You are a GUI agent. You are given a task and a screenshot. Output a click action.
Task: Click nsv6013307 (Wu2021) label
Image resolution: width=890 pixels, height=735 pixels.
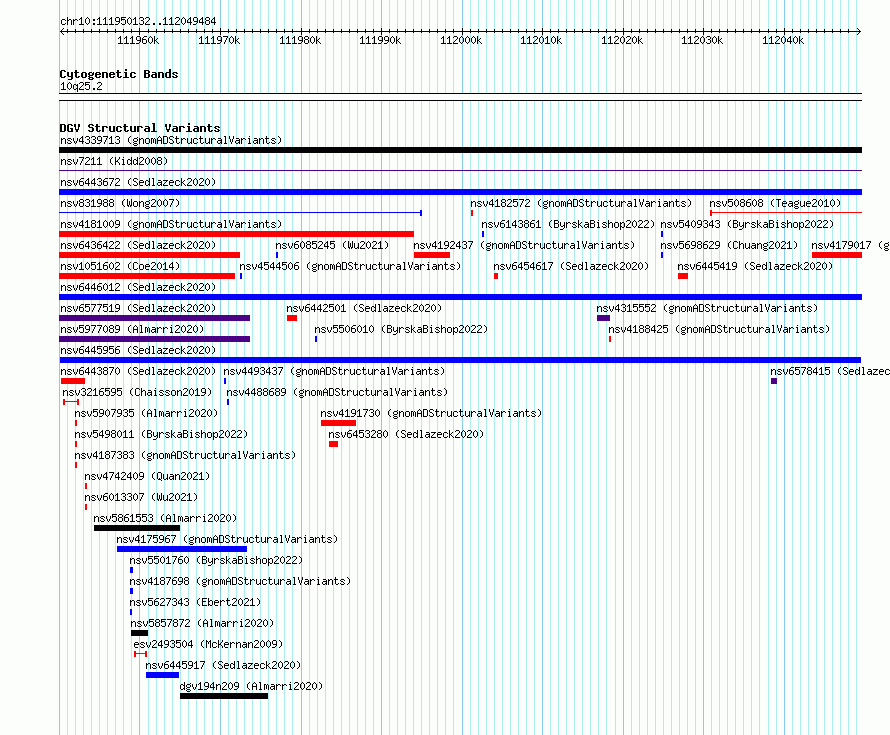coord(141,497)
